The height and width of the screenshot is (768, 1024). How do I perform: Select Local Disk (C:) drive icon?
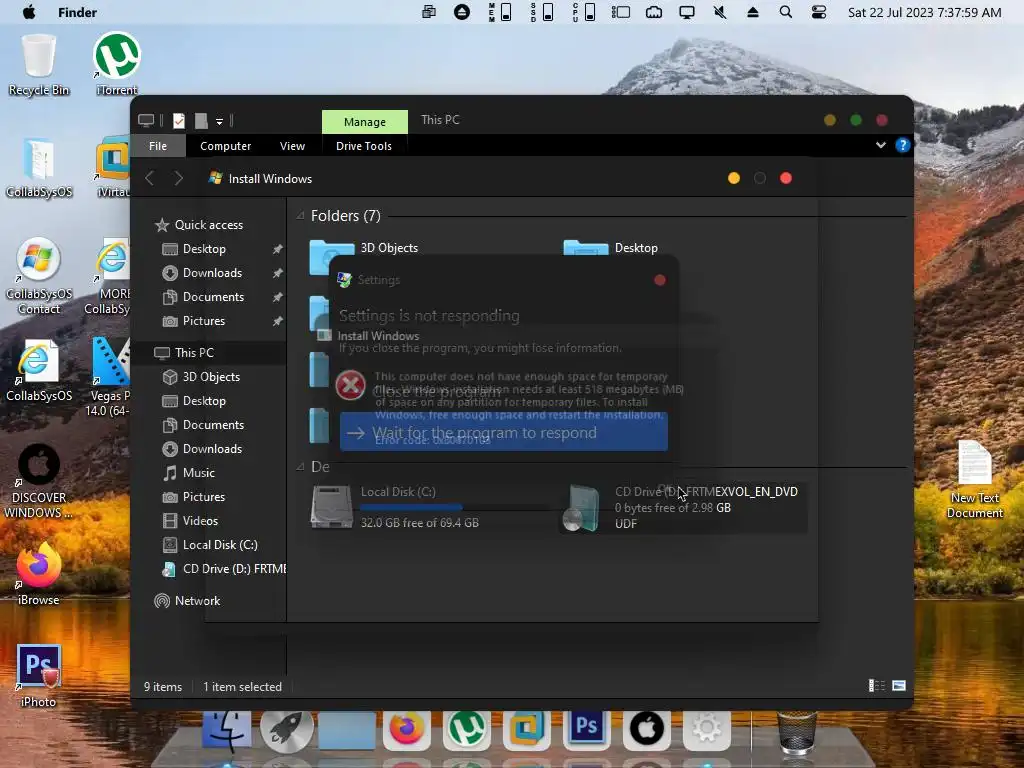click(x=332, y=507)
